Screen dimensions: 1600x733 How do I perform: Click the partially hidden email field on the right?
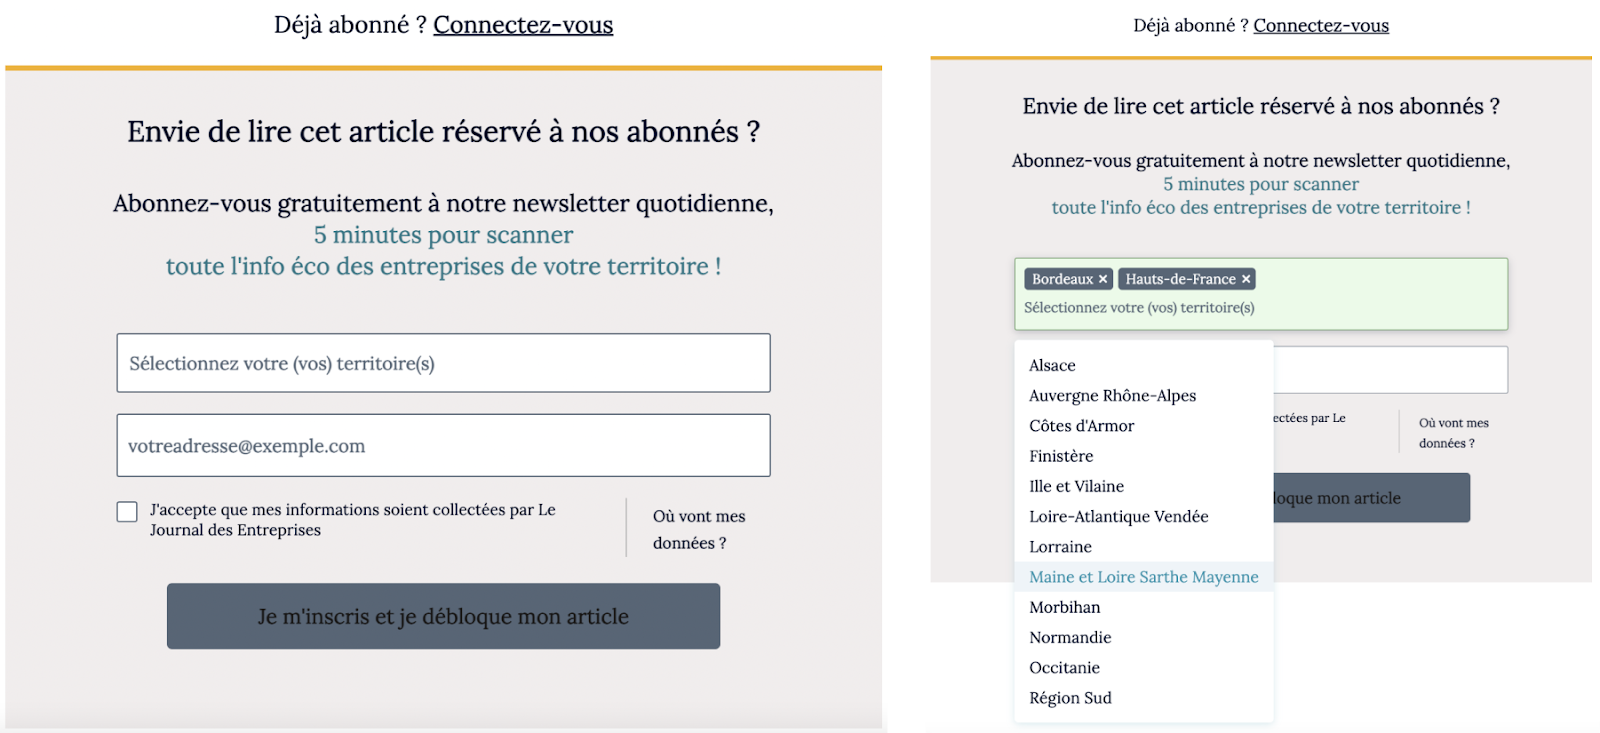click(1390, 370)
